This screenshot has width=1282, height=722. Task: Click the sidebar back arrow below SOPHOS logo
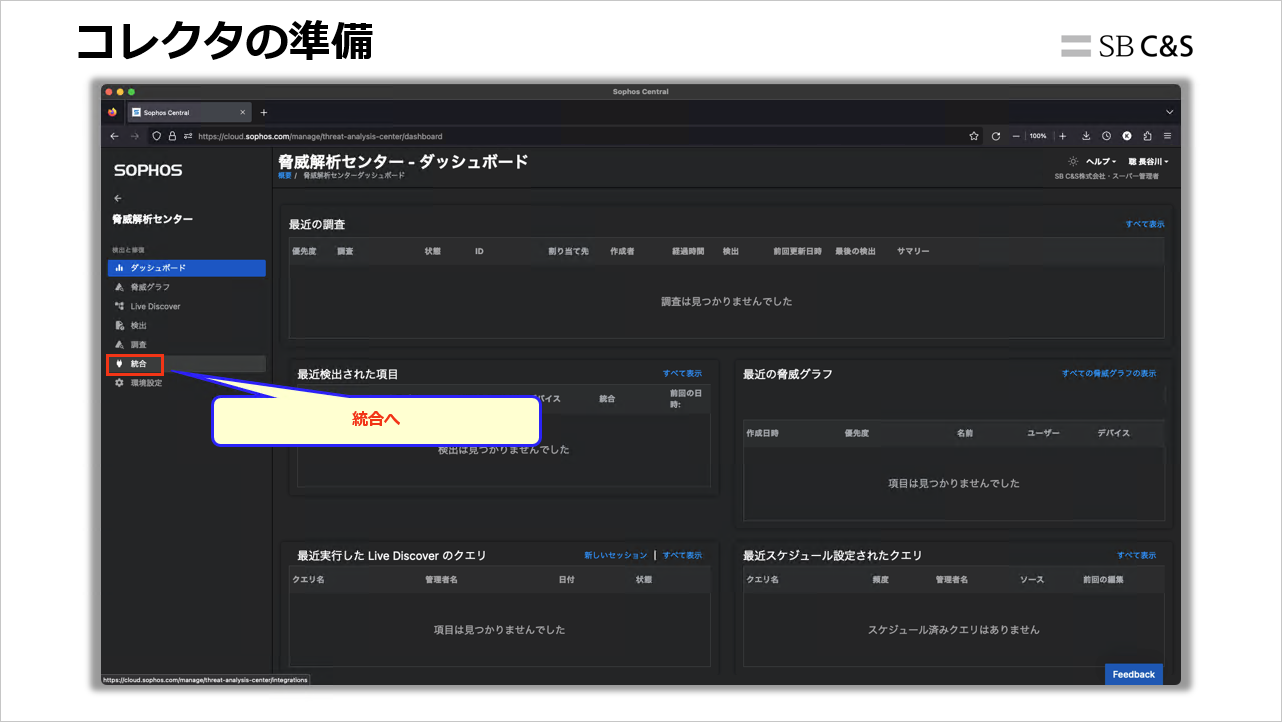click(x=118, y=198)
